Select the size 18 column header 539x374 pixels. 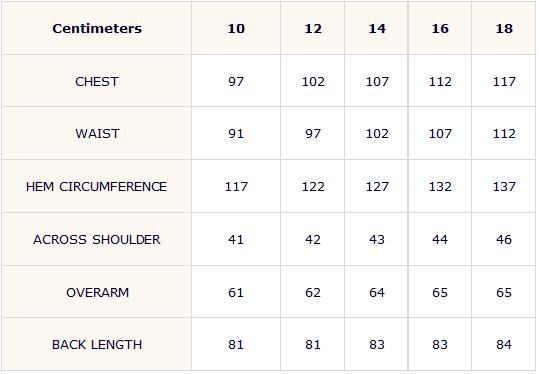point(504,29)
